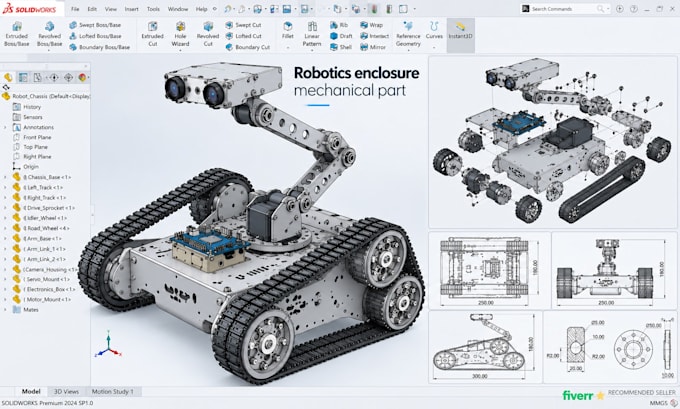The height and width of the screenshot is (409, 680).
Task: Switch to the 3D Views tab
Action: [x=66, y=392]
